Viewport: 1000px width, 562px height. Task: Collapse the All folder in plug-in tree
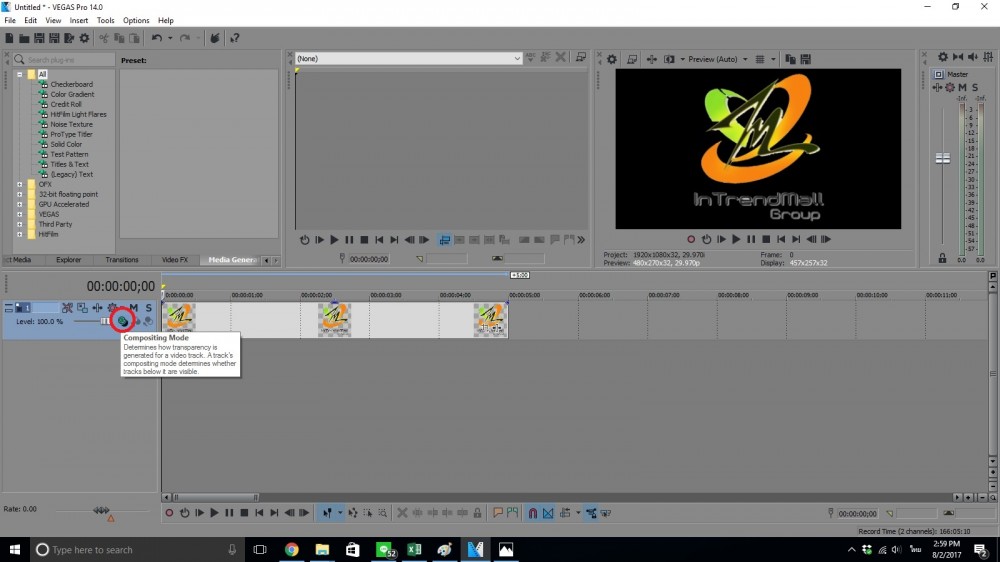pos(20,75)
